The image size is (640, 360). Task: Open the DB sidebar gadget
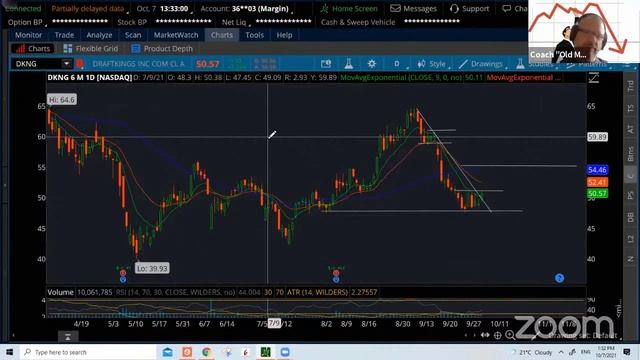click(x=631, y=217)
